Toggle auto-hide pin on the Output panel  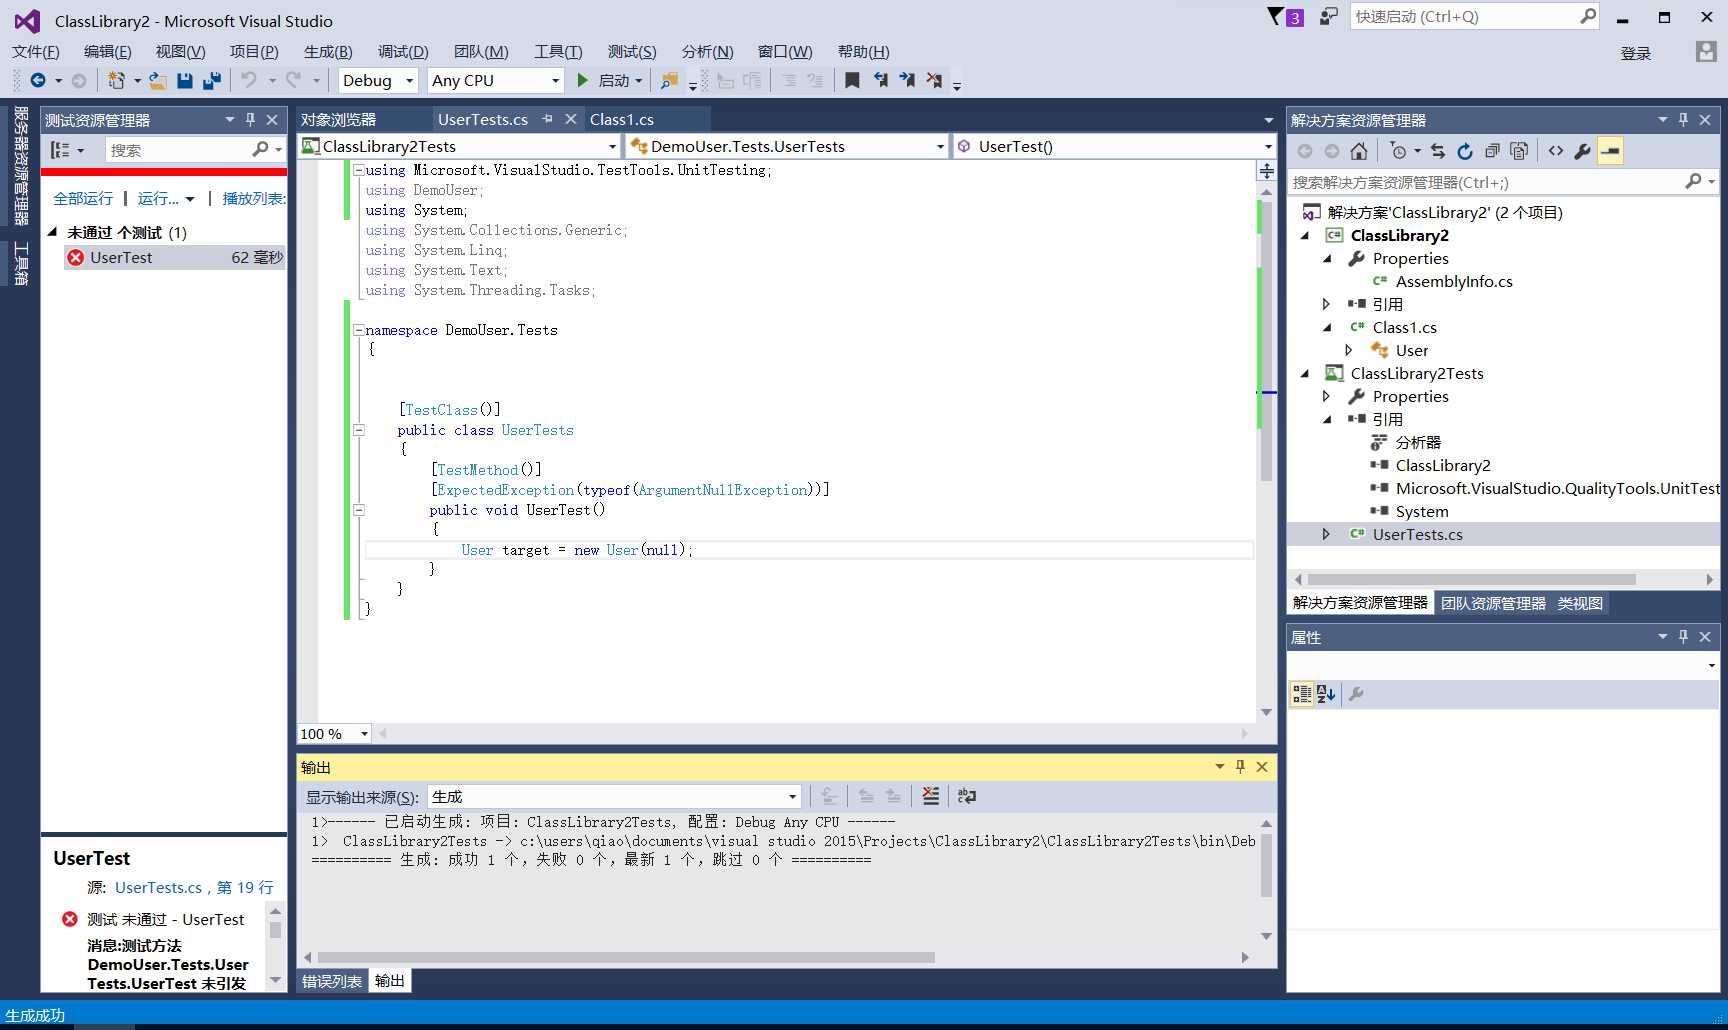(x=1240, y=766)
